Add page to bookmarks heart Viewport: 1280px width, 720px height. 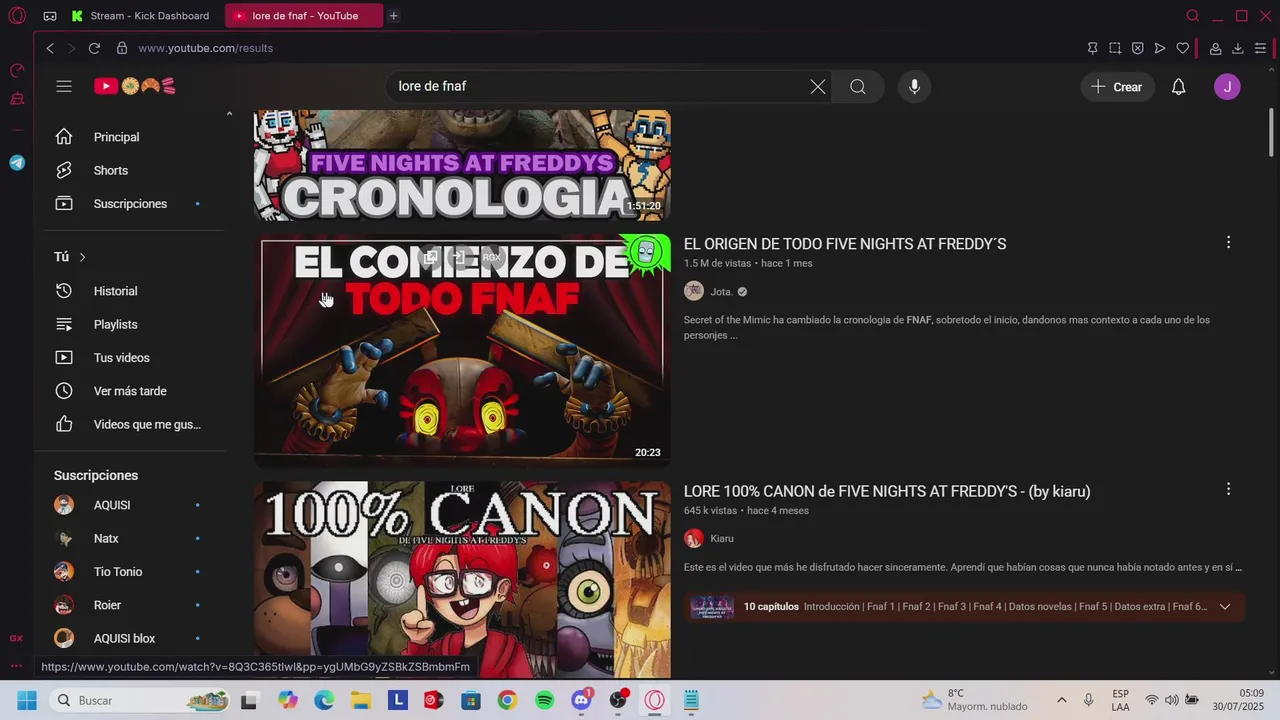pos(1182,48)
